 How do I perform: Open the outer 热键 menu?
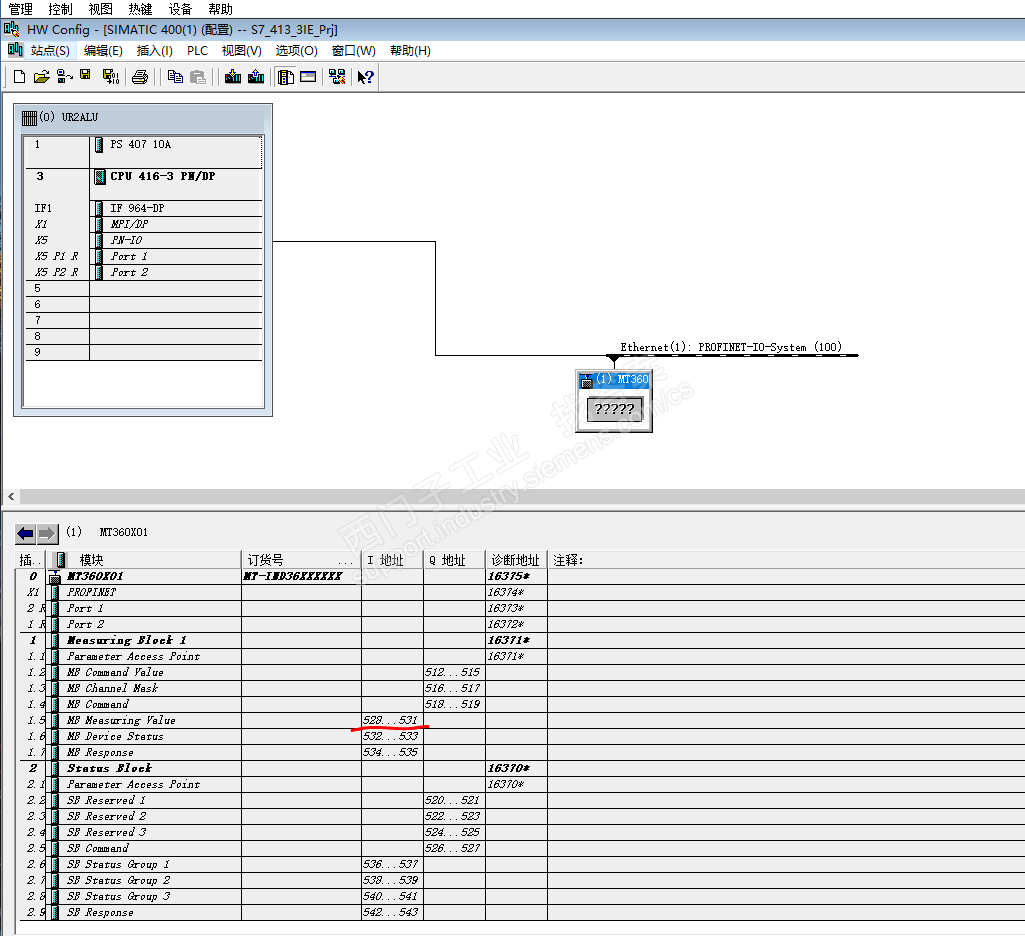[x=140, y=9]
